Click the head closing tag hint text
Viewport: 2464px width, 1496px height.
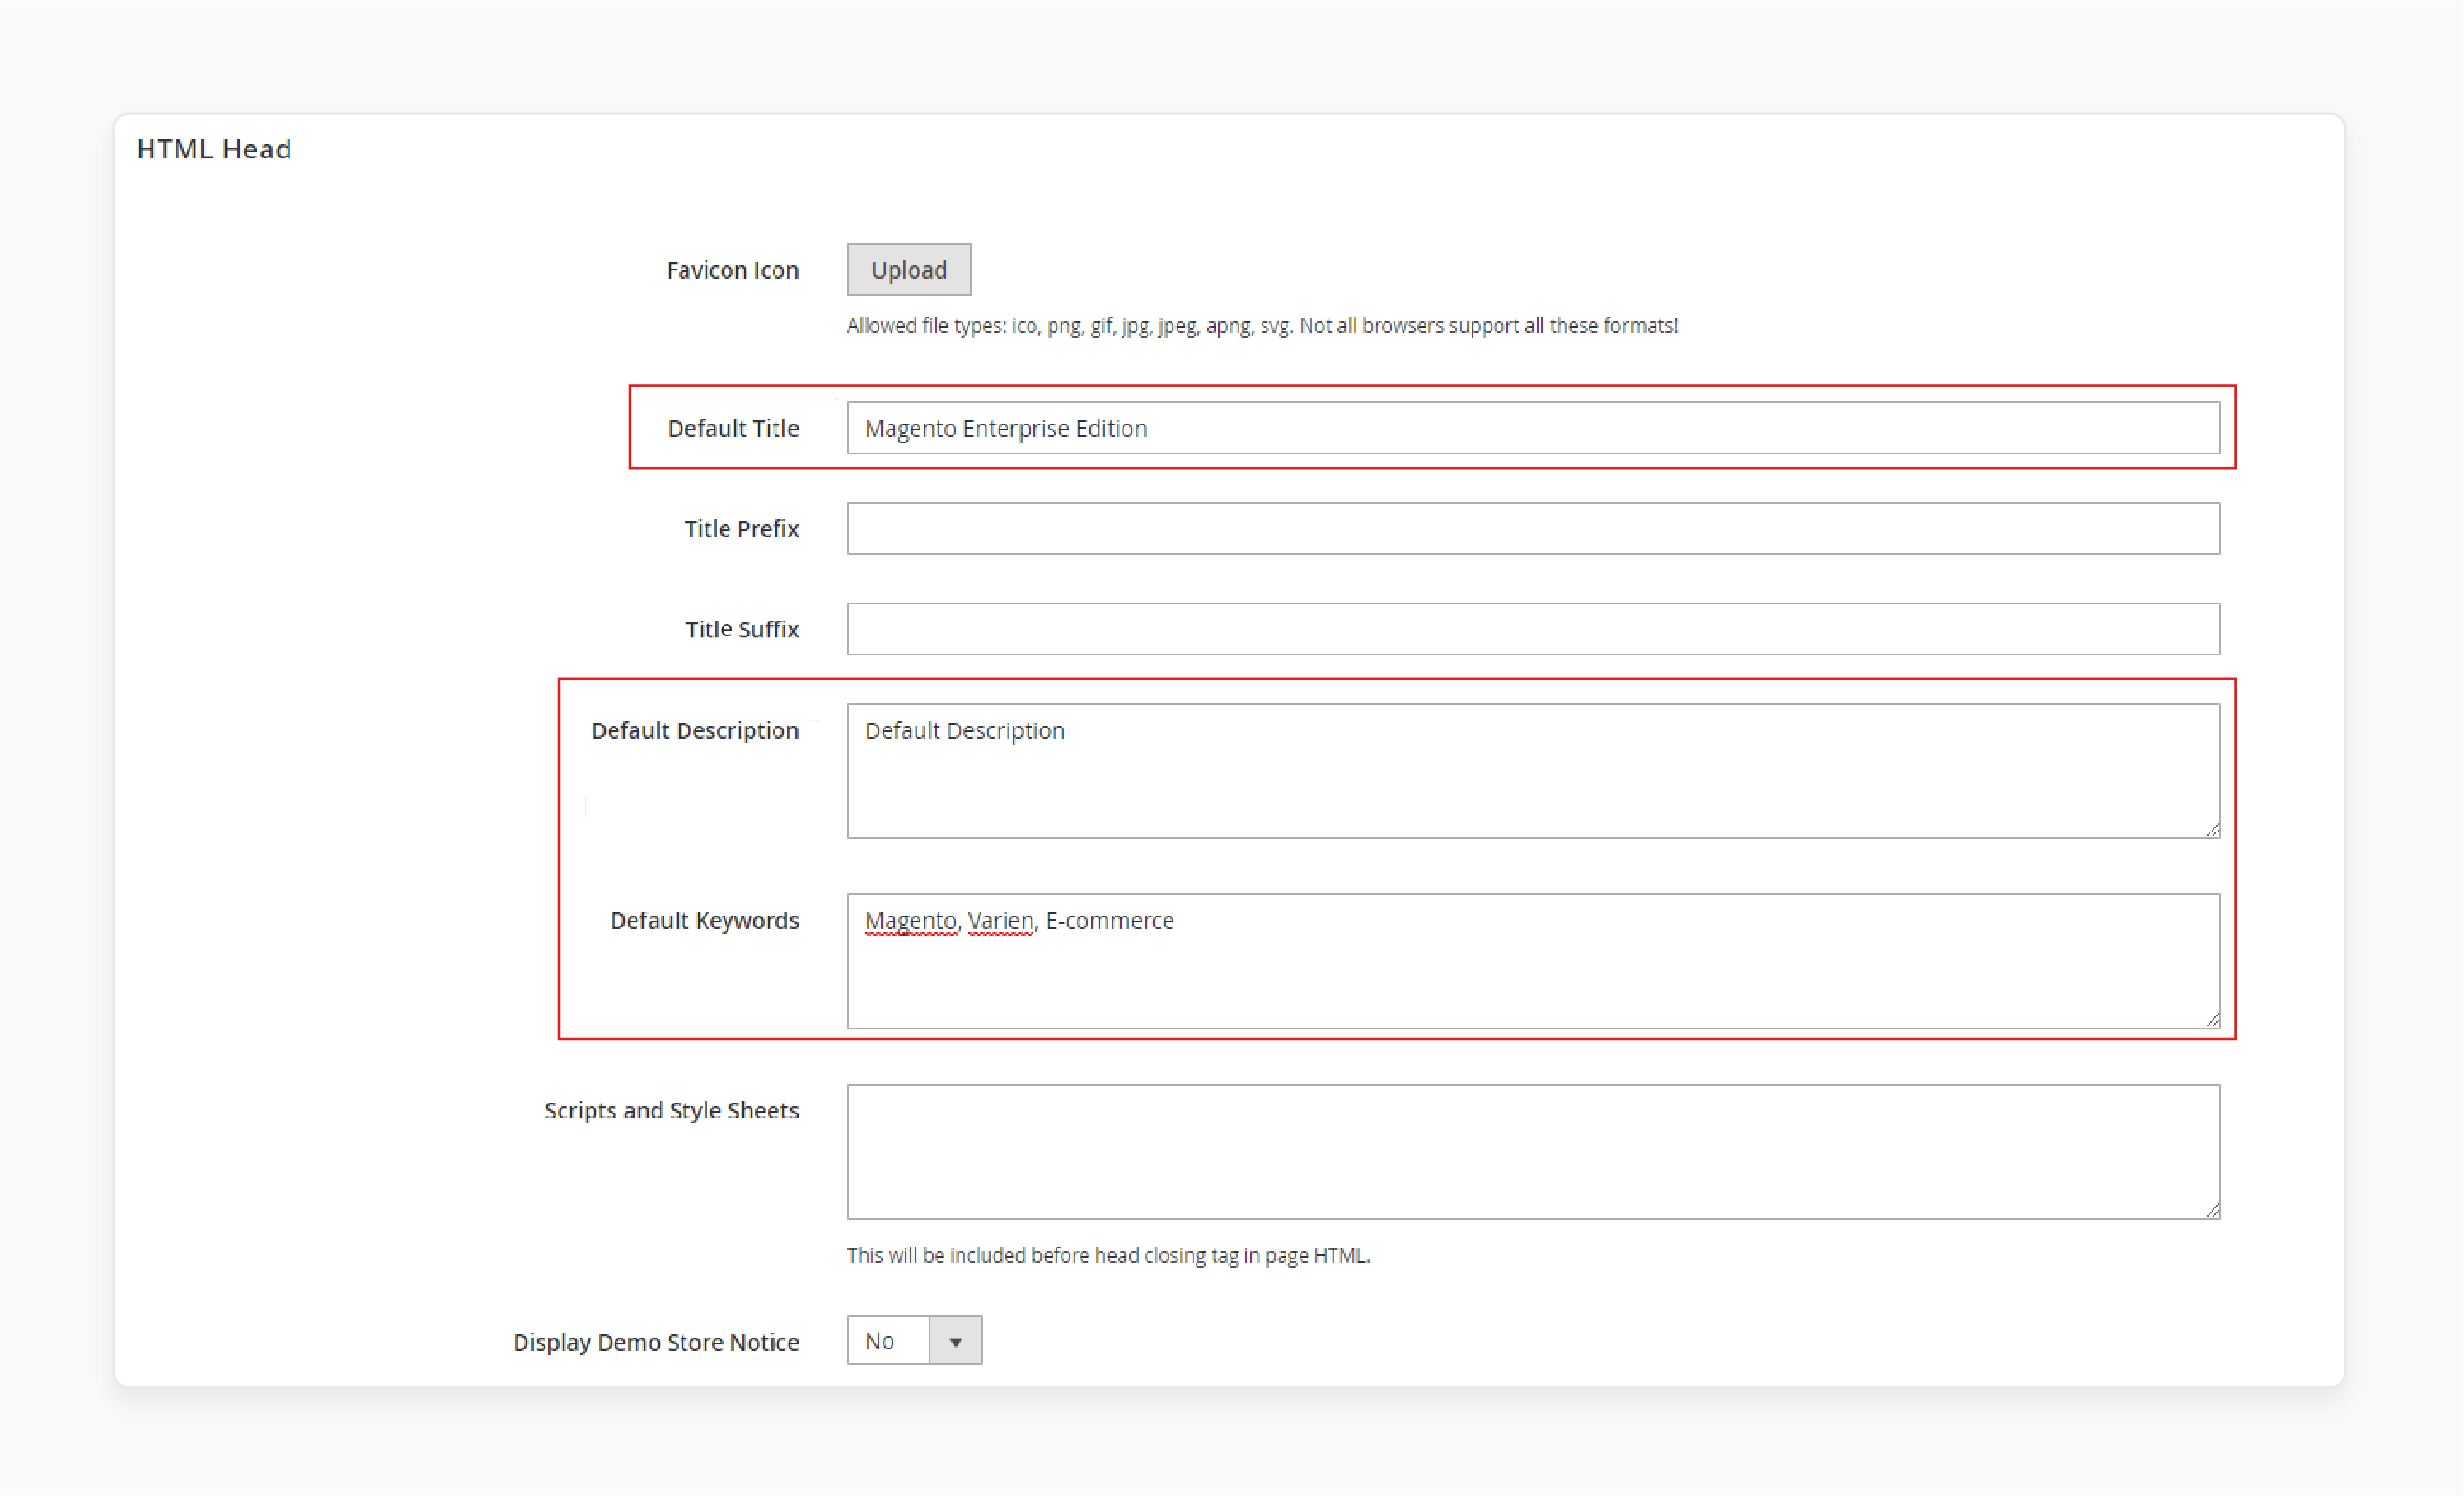1108,1256
